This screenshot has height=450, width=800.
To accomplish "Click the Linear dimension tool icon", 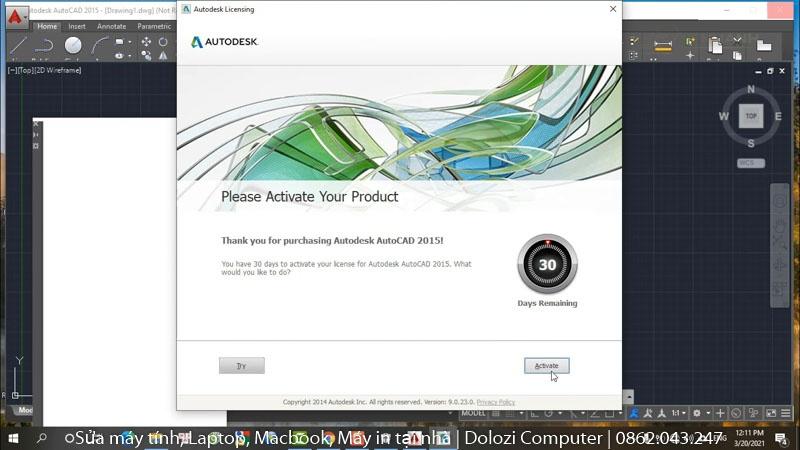I will tap(662, 46).
